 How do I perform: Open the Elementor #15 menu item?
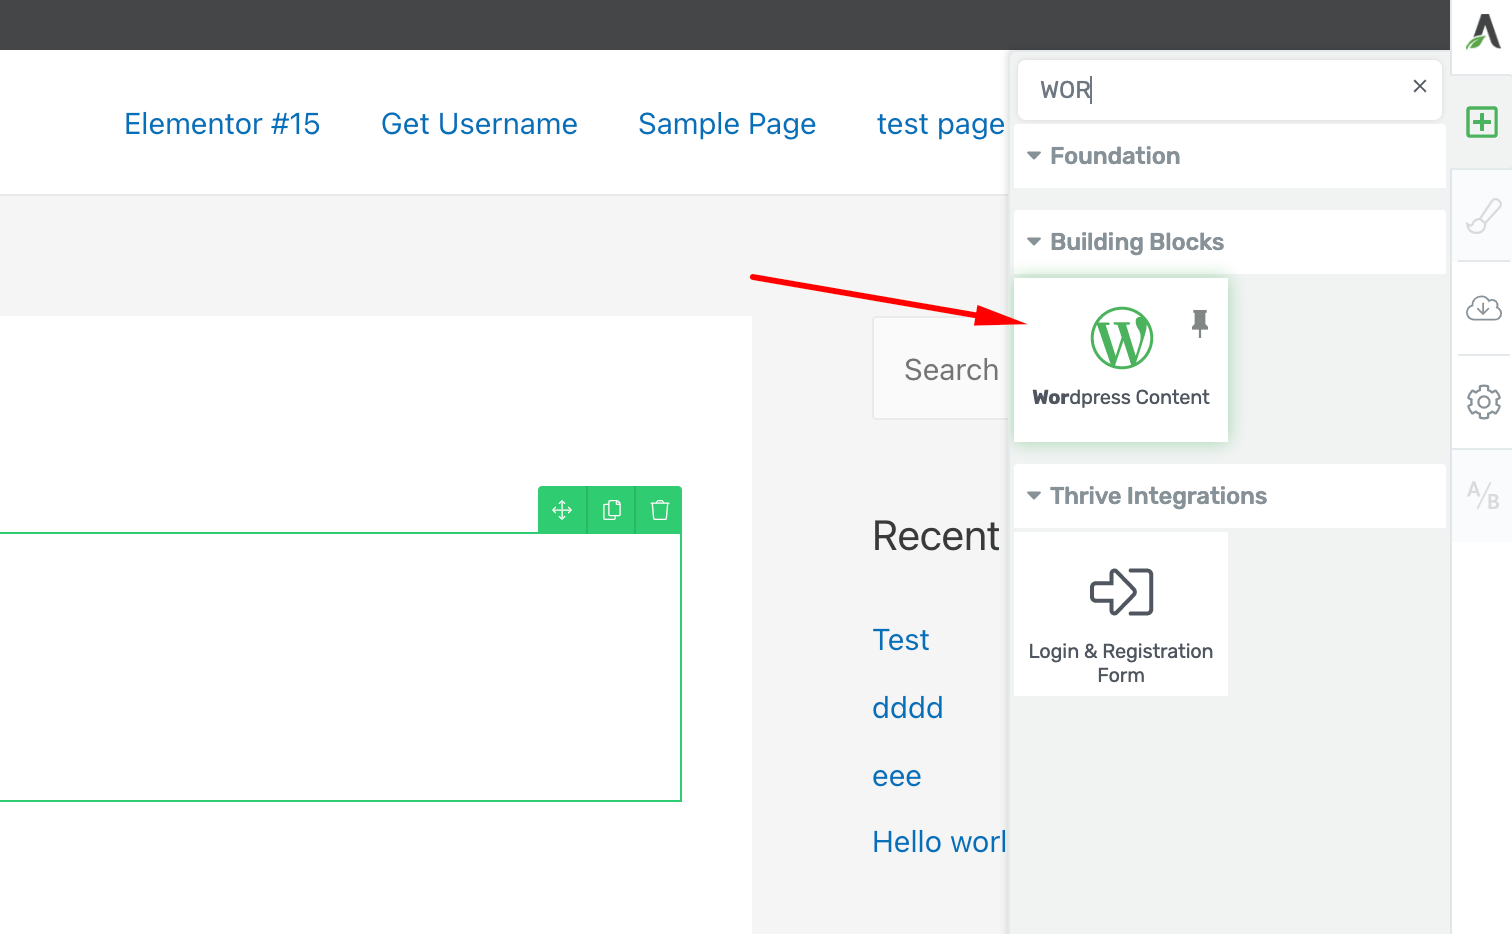222,124
